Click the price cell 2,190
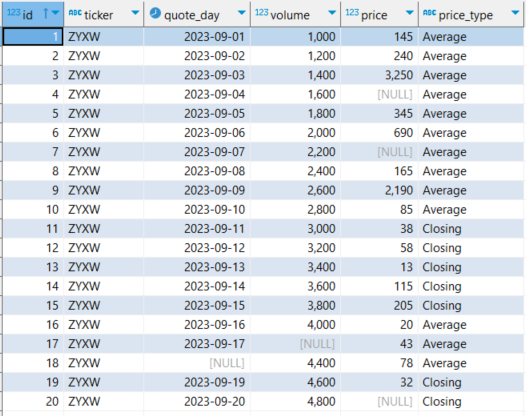Screen dimensions: 526x416 379,190
